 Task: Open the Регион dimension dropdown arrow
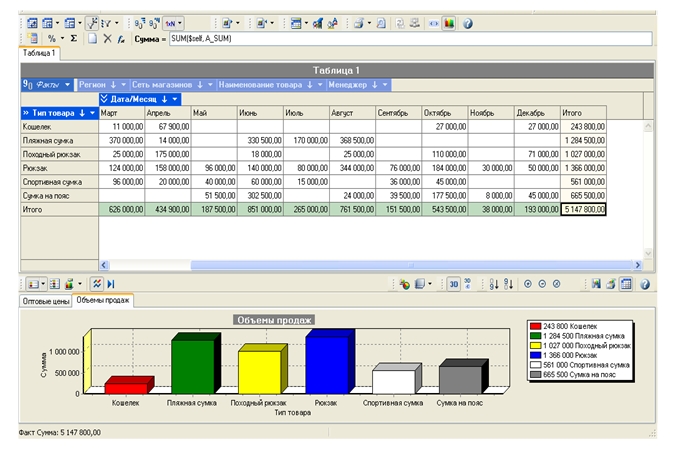coord(123,85)
